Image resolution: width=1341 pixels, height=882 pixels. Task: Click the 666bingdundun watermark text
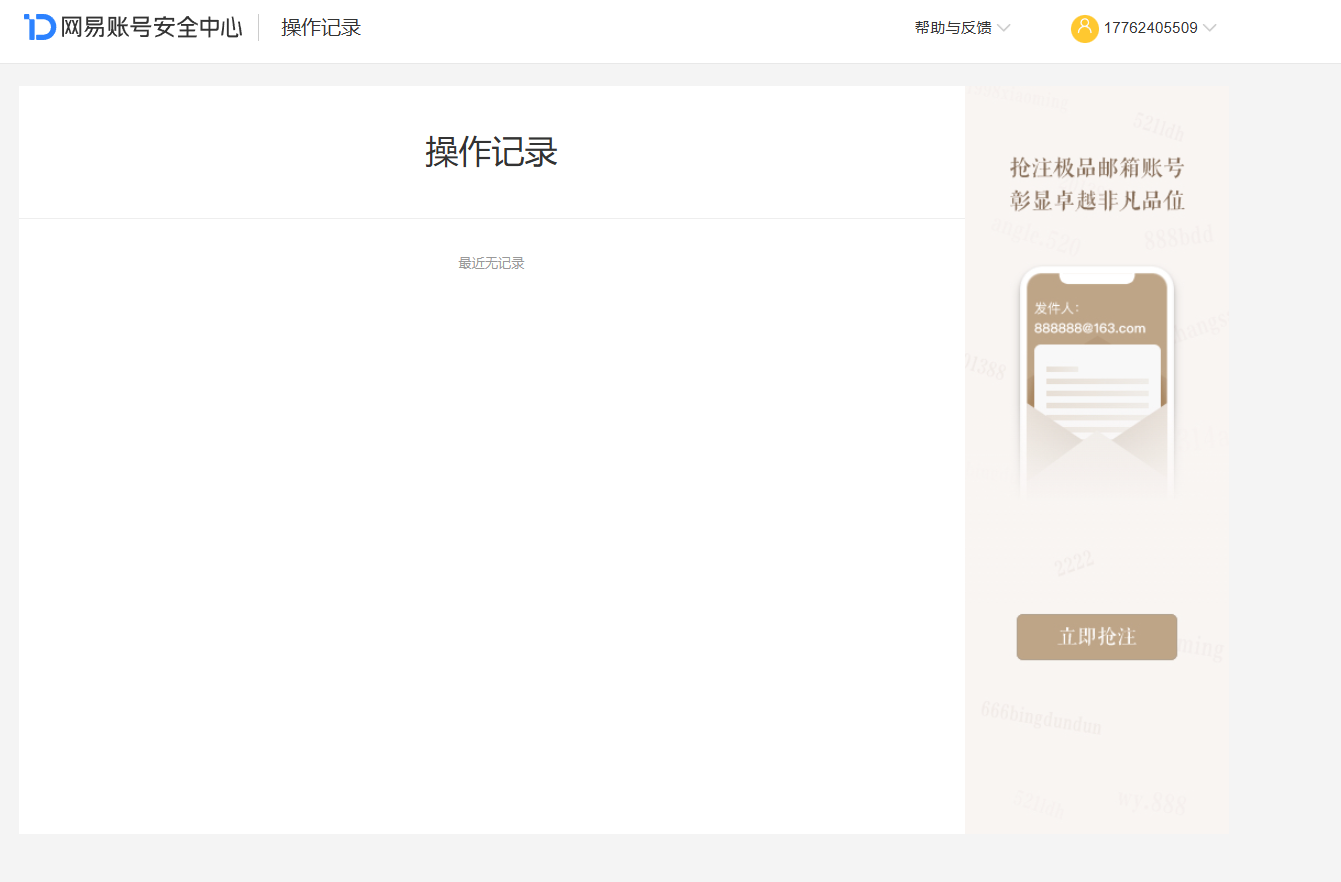coord(1041,717)
